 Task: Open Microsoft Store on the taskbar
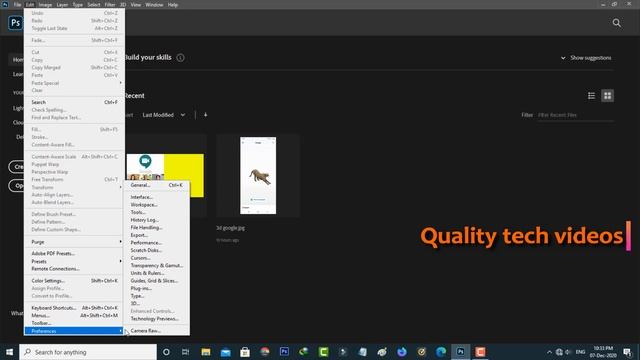coord(245,352)
